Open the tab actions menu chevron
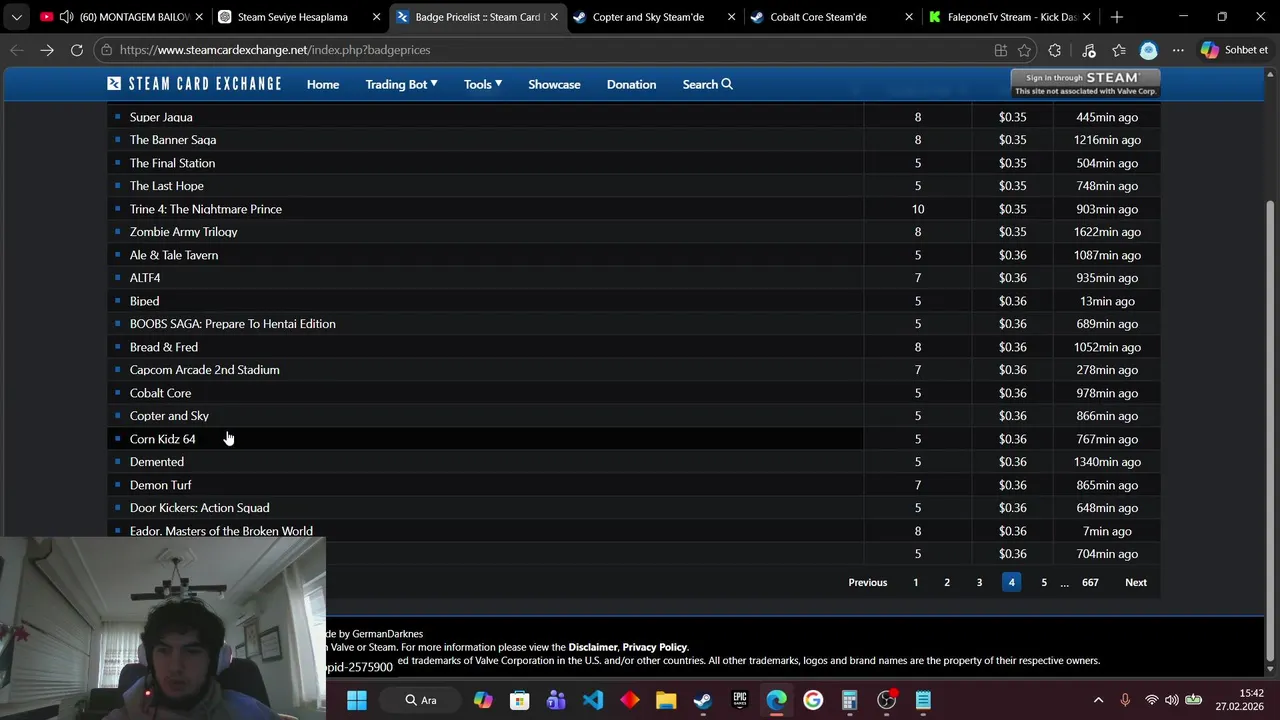Viewport: 1280px width, 720px height. [16, 17]
